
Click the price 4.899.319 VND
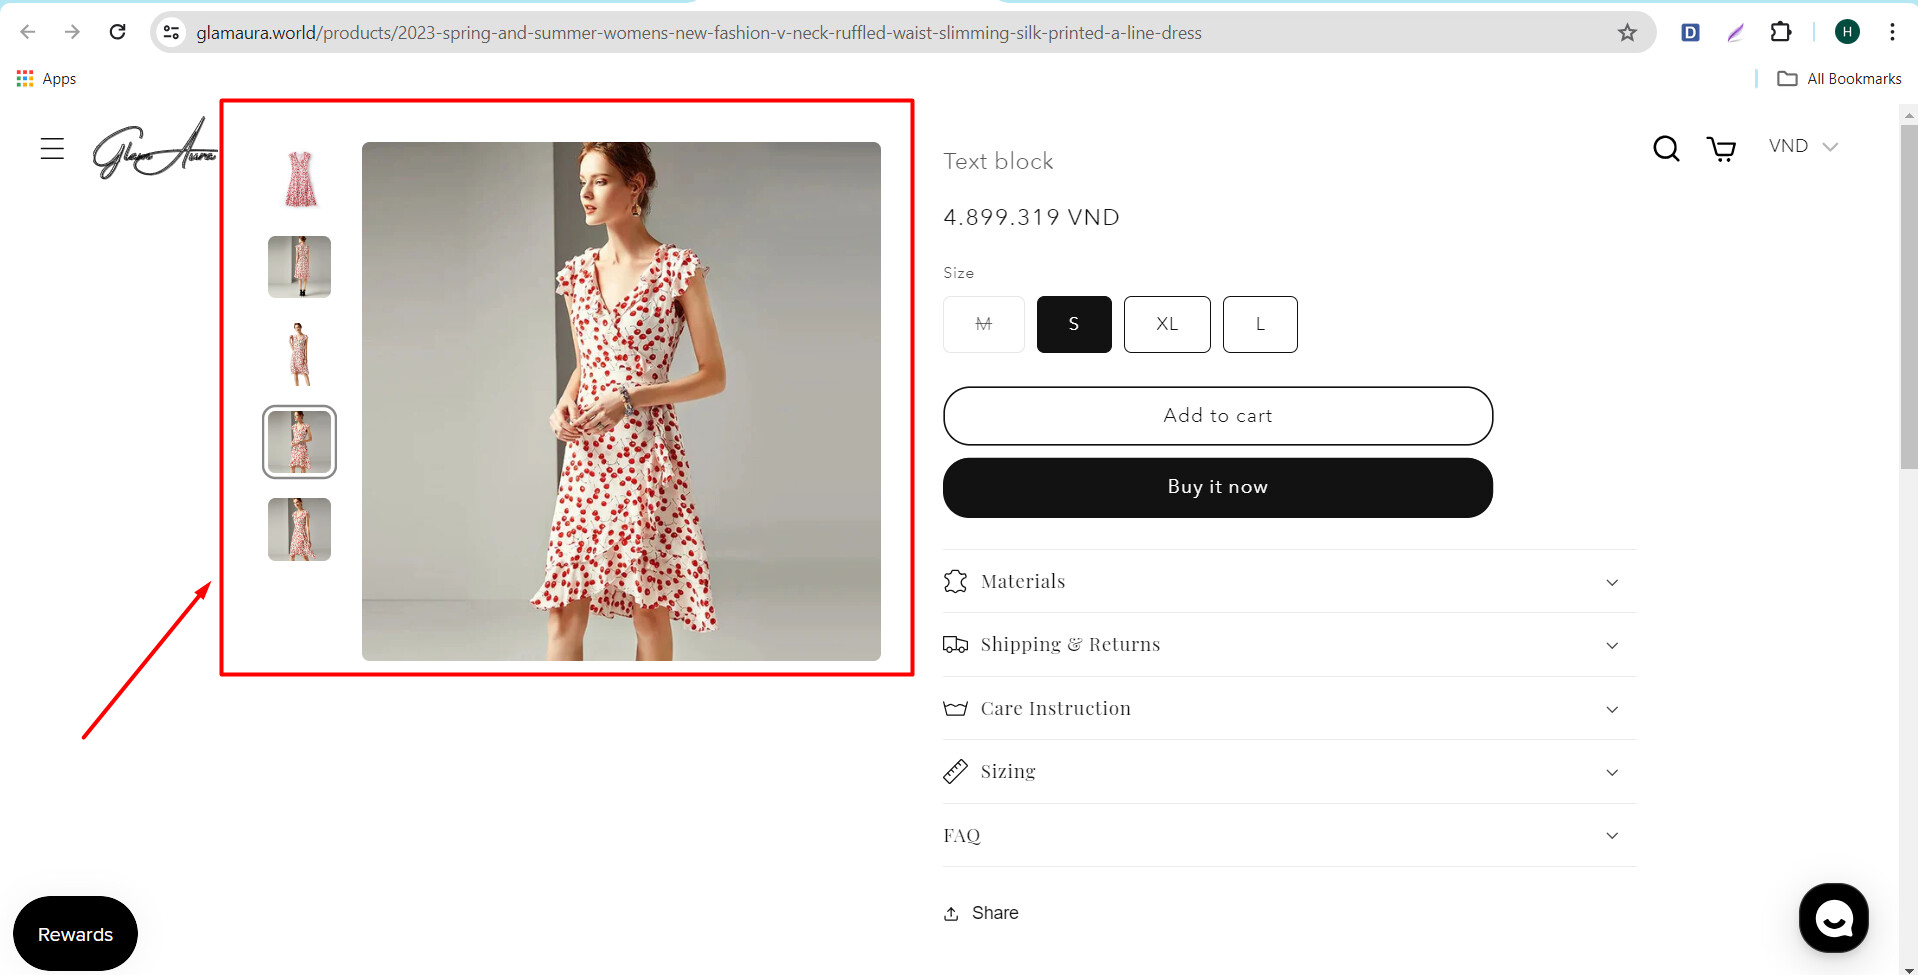[1031, 218]
